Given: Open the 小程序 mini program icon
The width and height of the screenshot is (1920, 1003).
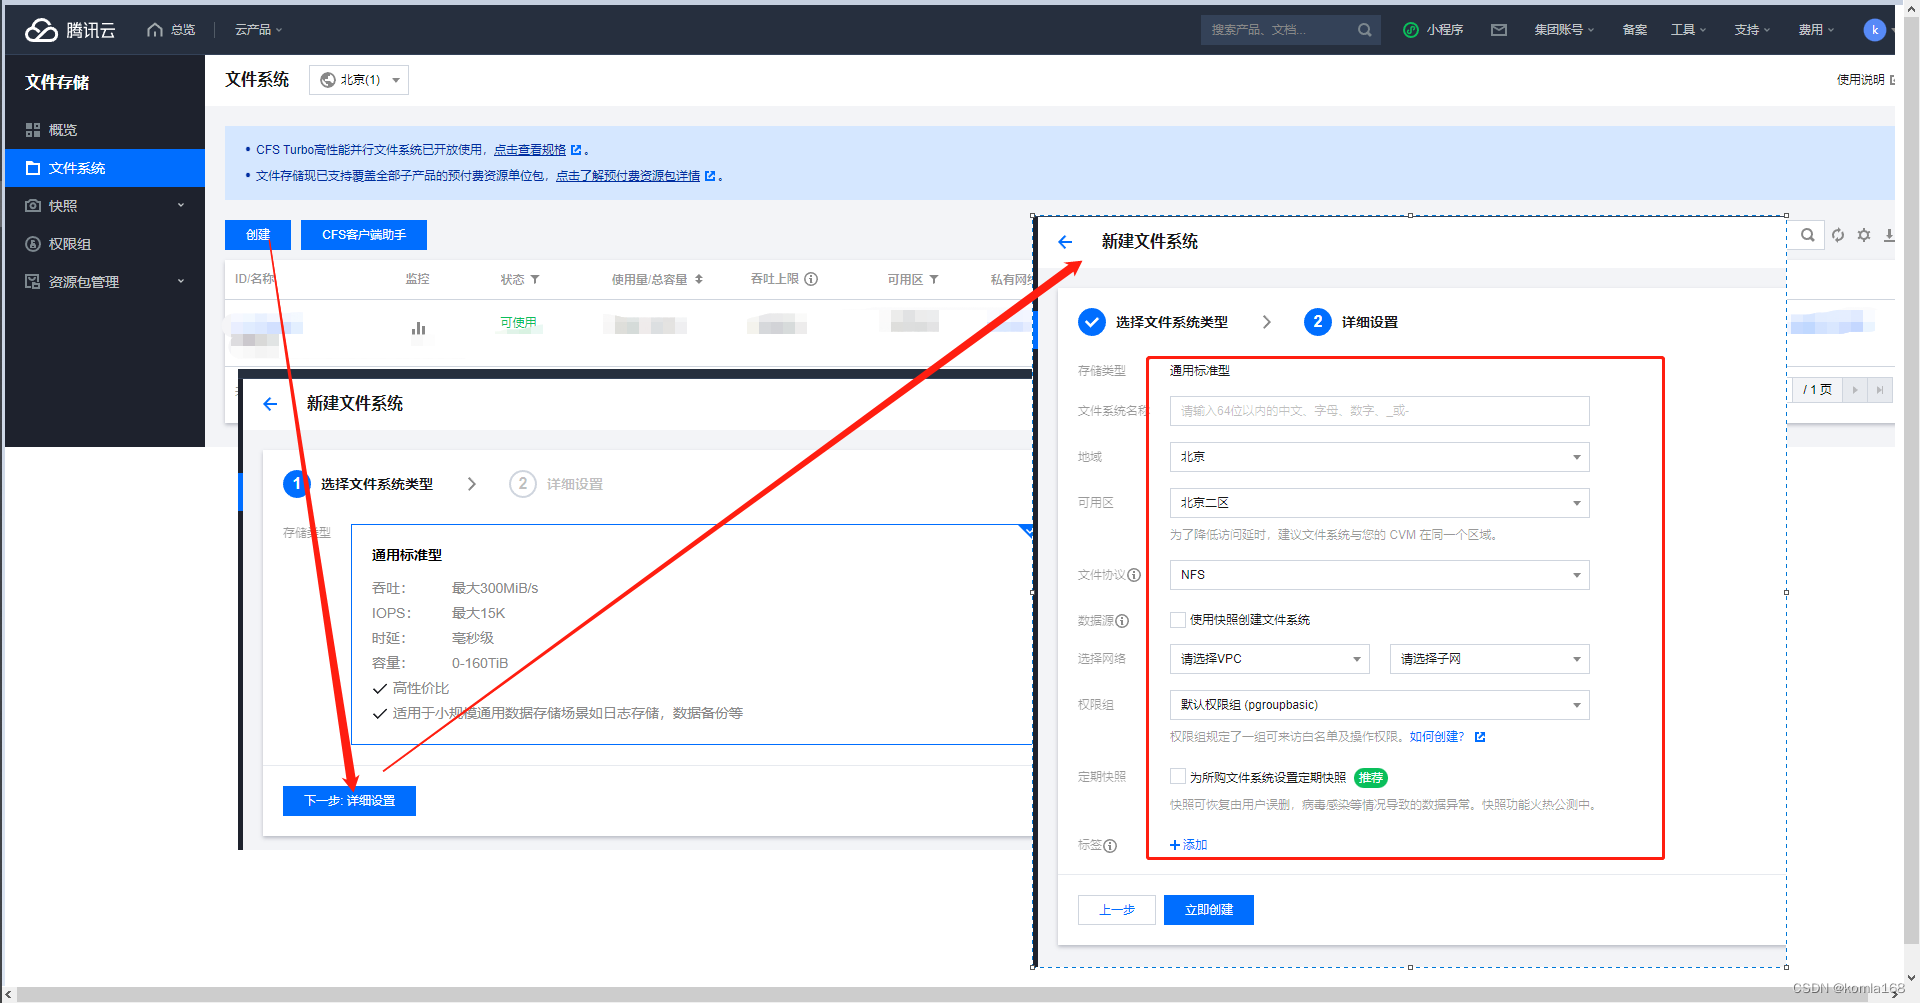Looking at the screenshot, I should pyautogui.click(x=1411, y=30).
